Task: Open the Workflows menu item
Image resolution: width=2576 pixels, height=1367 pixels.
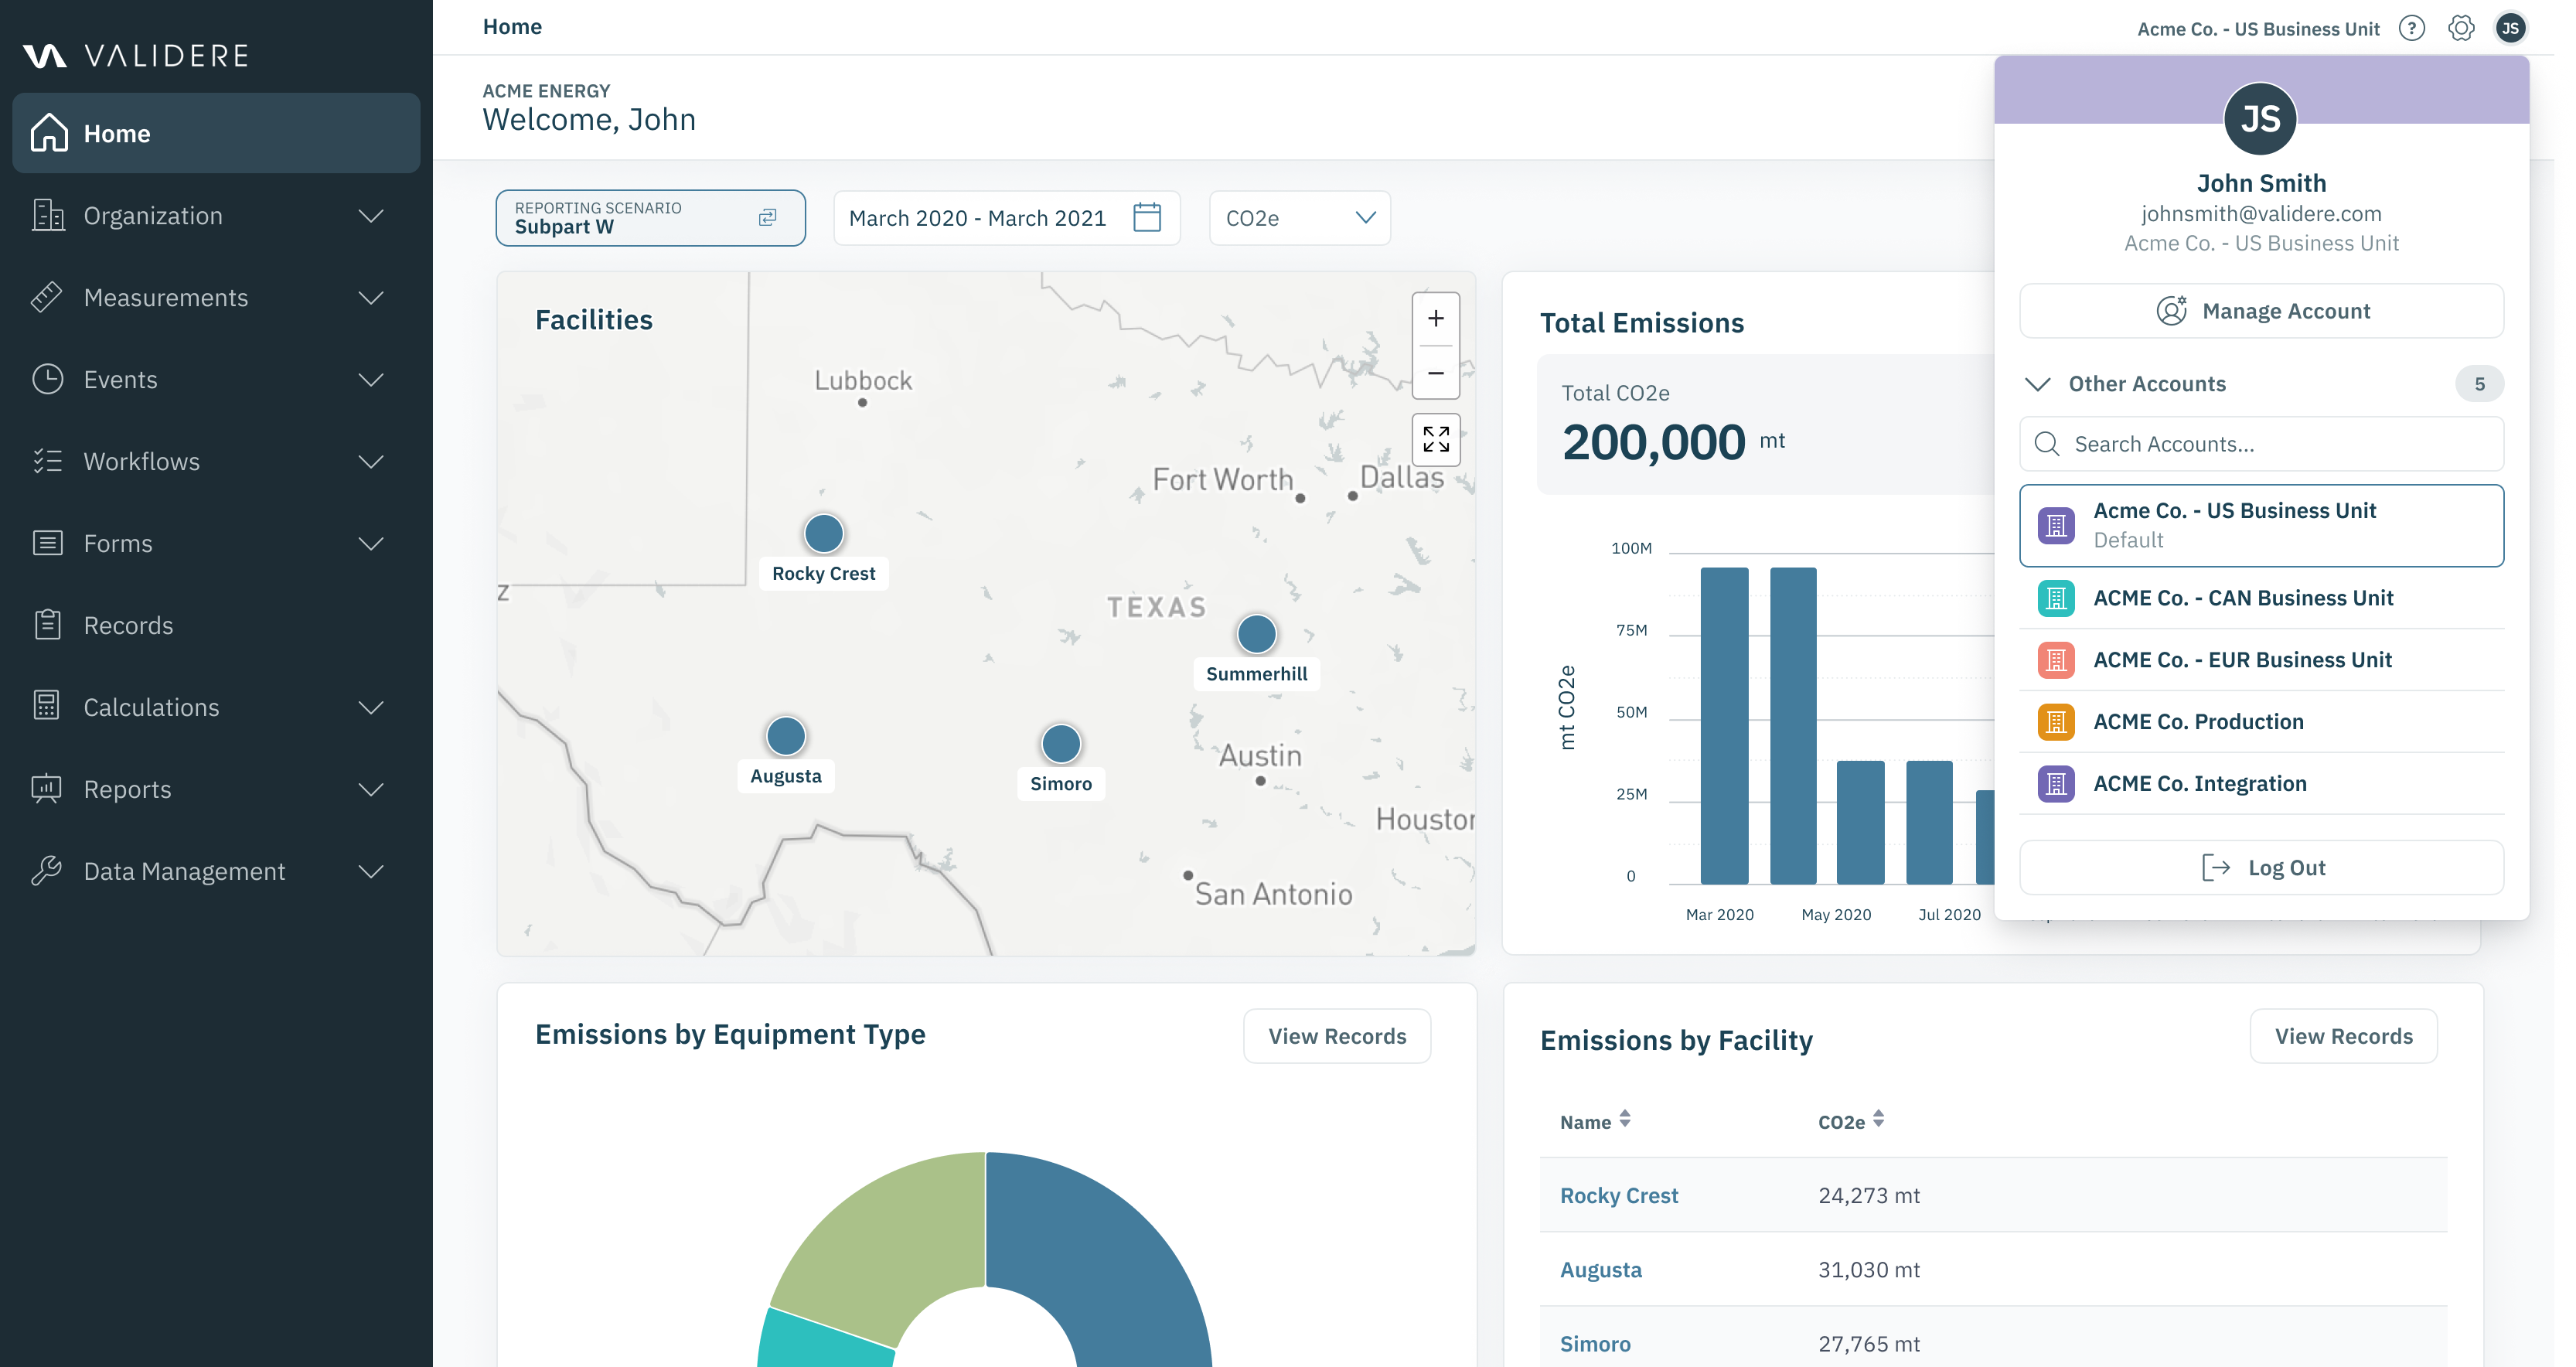Action: click(x=216, y=462)
